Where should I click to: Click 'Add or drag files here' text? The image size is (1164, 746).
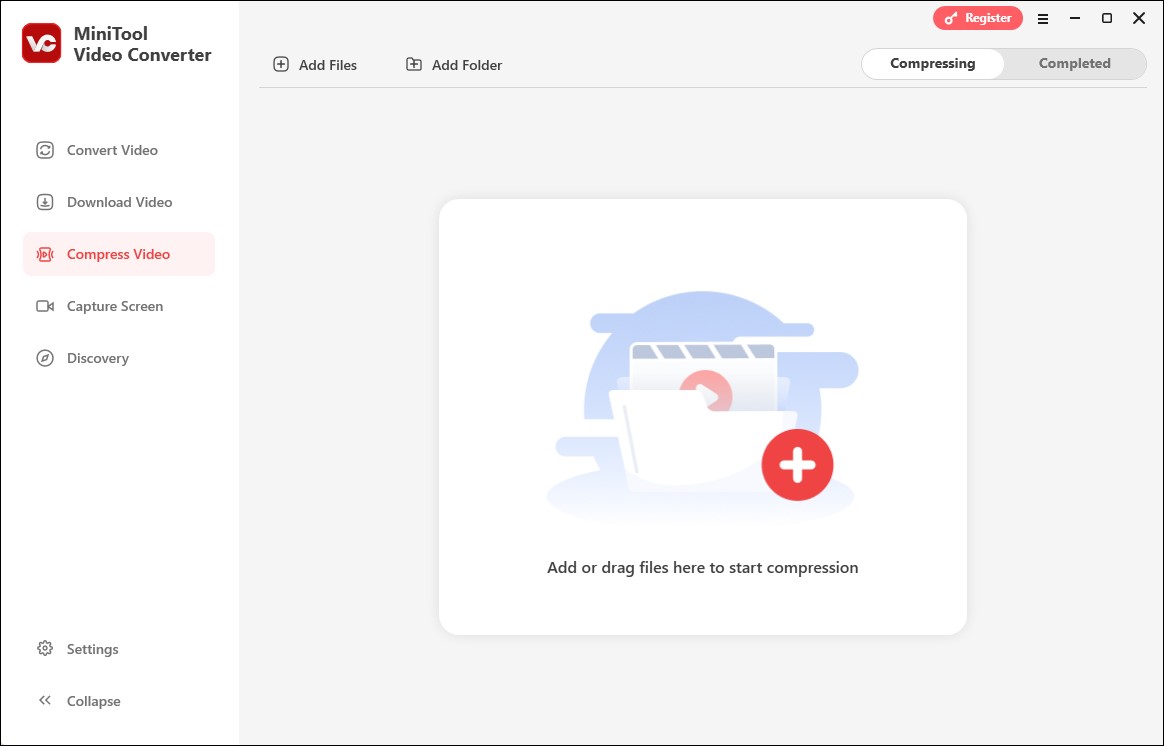coord(702,568)
